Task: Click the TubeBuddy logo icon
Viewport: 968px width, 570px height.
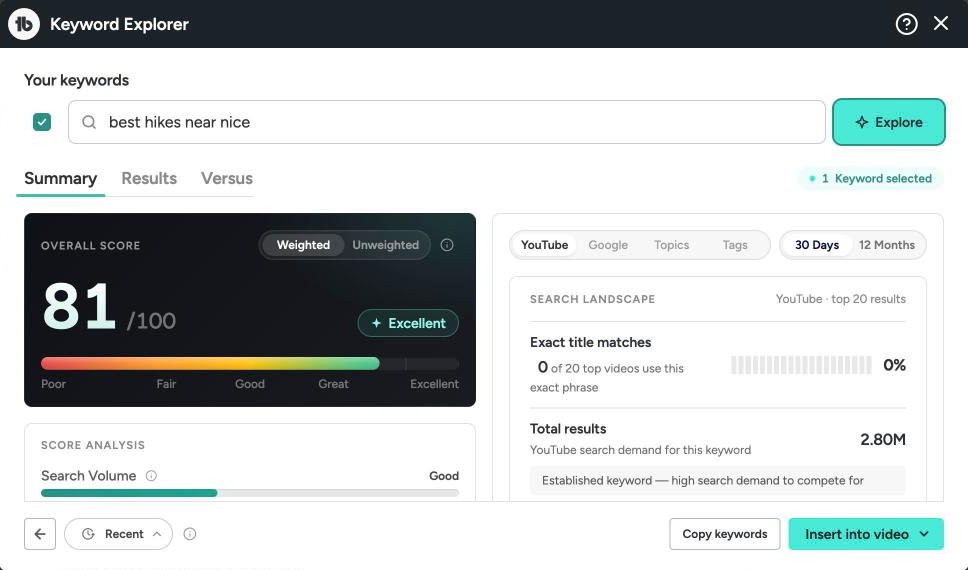Action: [24, 24]
